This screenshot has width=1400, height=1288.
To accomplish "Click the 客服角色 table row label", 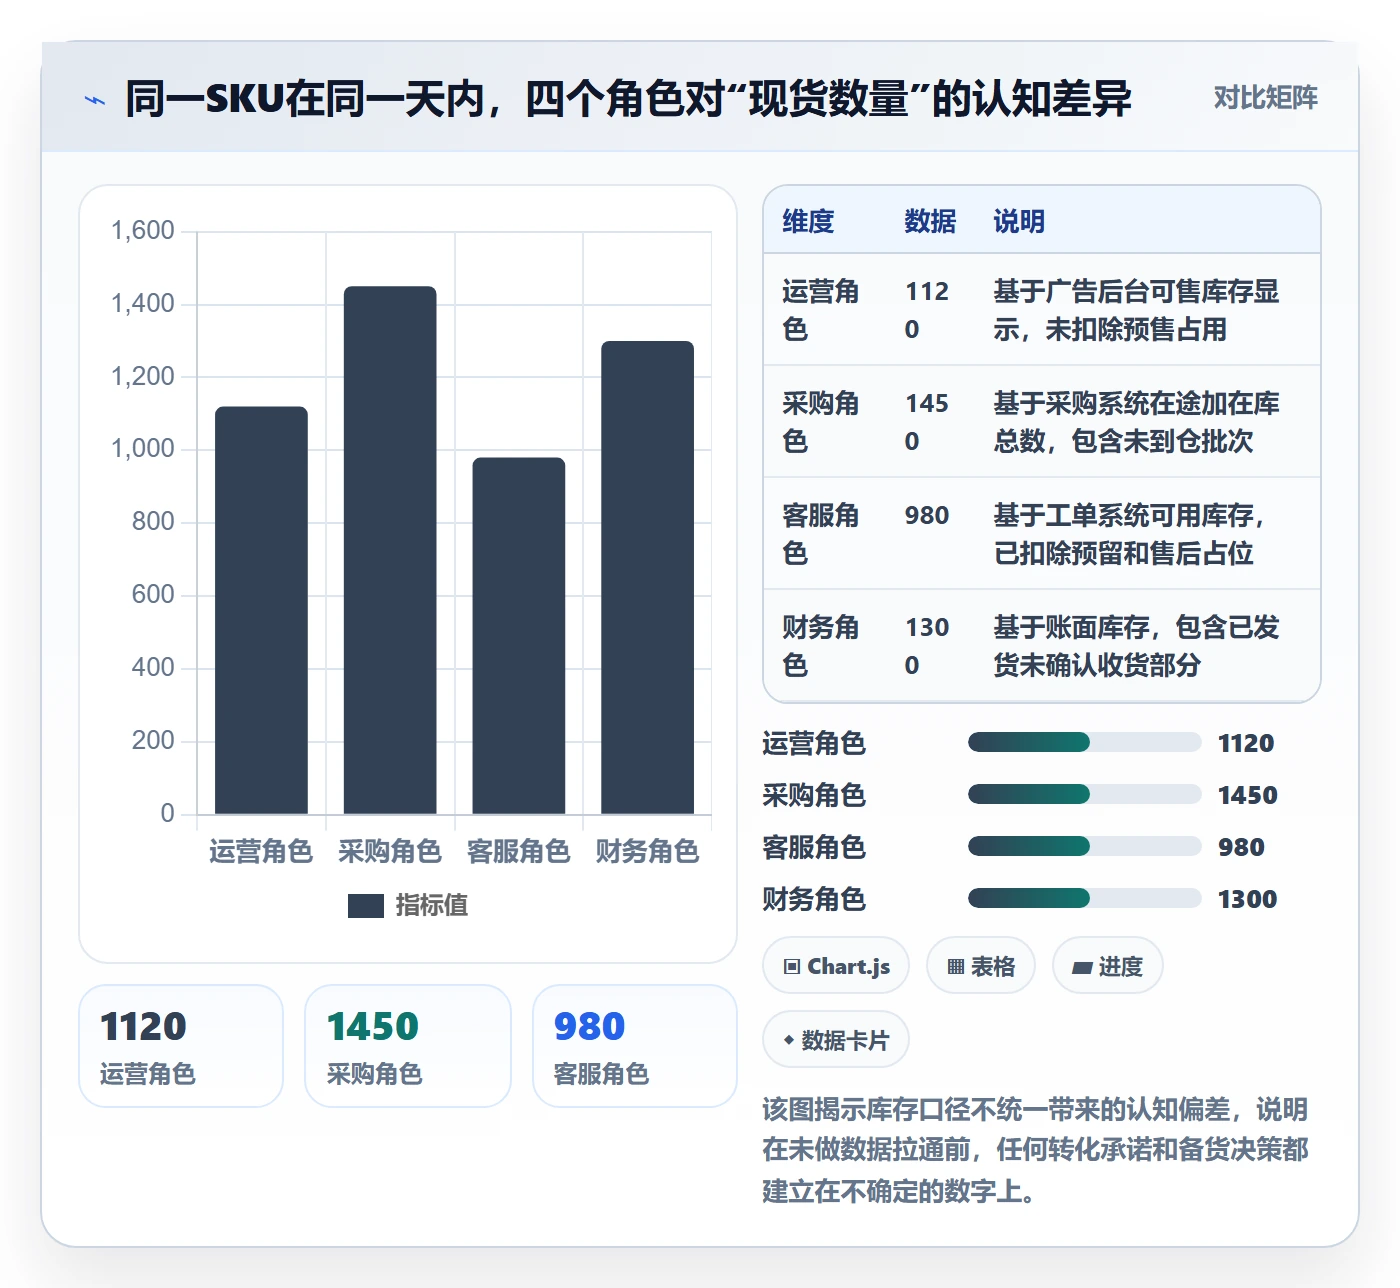I will pos(821,534).
